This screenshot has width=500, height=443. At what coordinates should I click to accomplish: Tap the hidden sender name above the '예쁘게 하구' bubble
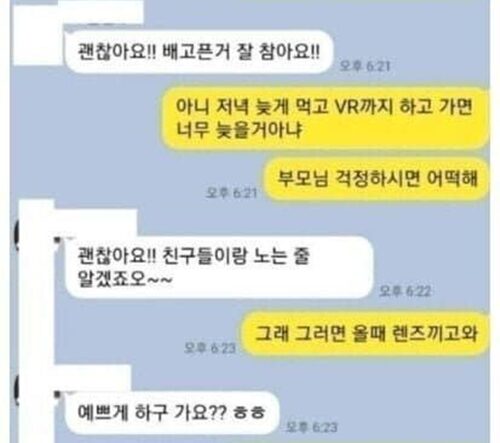pyautogui.click(x=93, y=378)
